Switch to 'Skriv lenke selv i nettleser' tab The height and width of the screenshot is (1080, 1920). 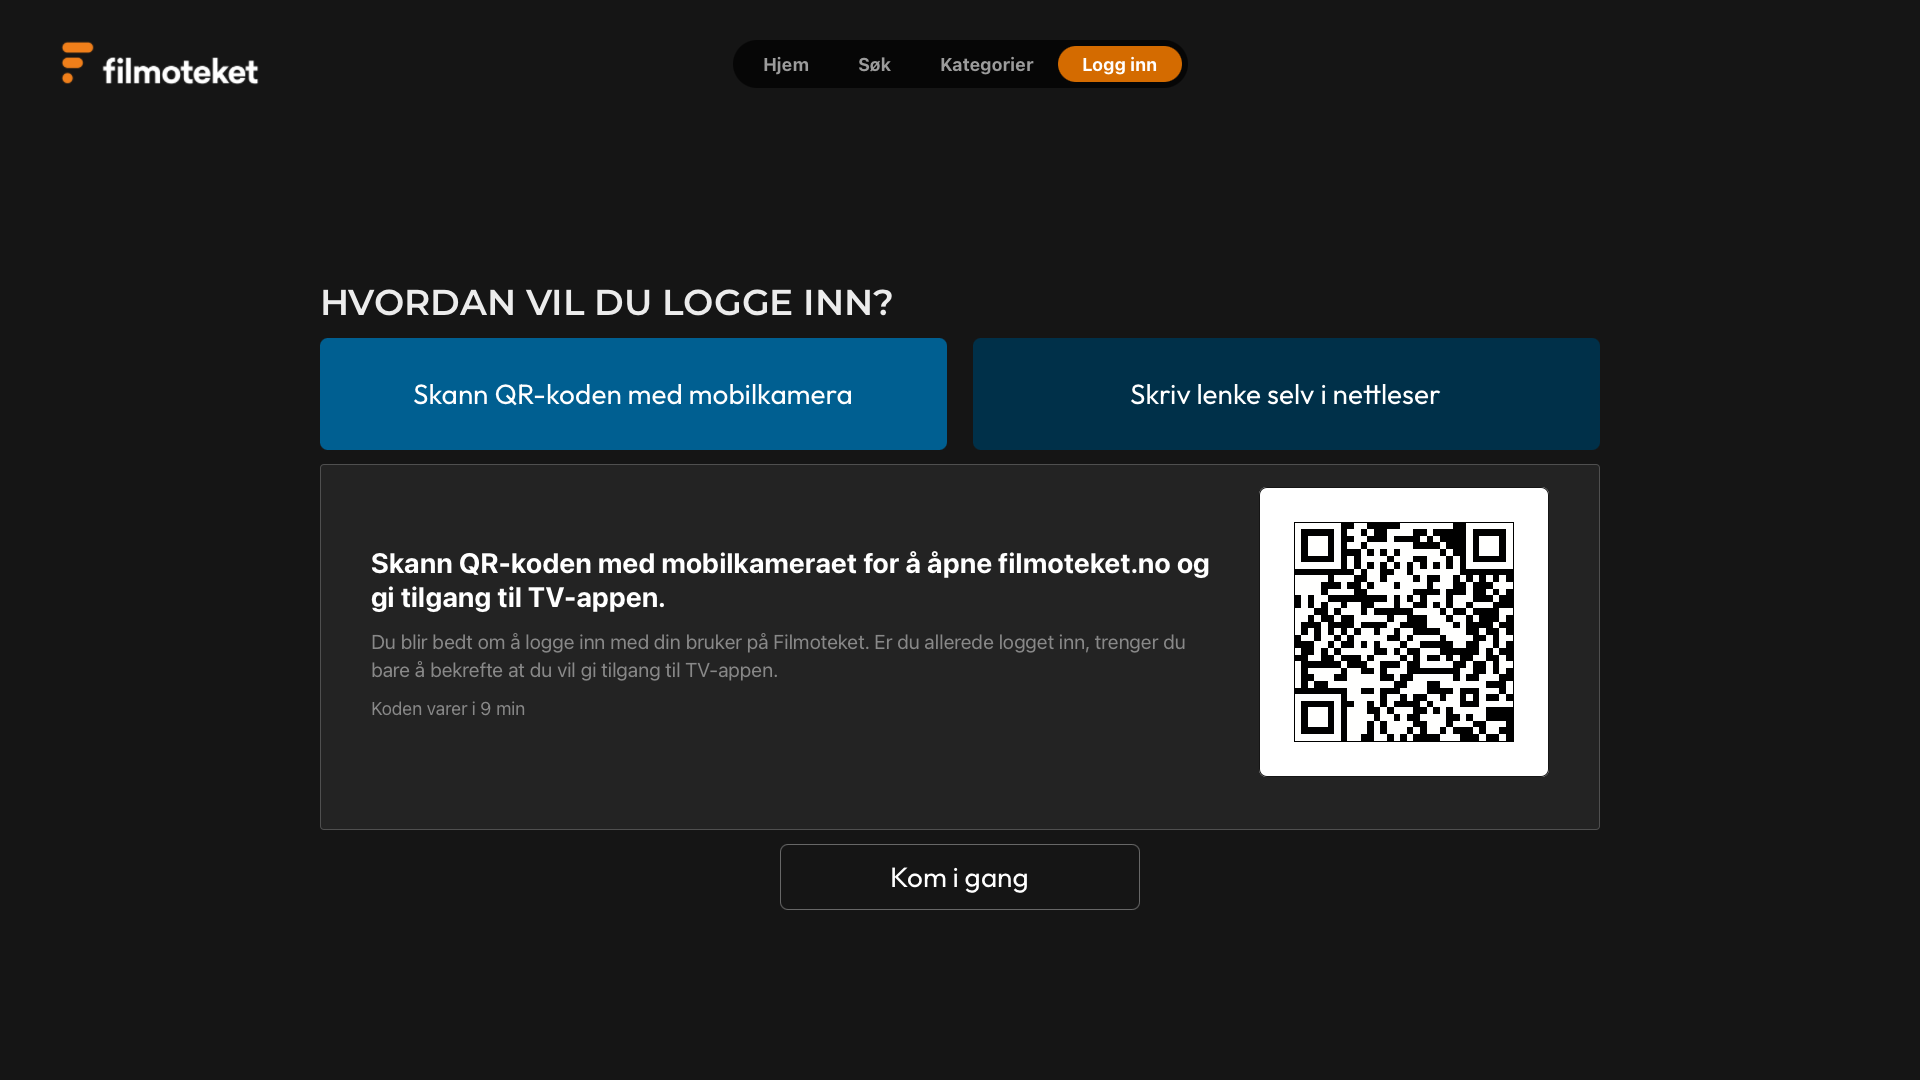pyautogui.click(x=1286, y=394)
